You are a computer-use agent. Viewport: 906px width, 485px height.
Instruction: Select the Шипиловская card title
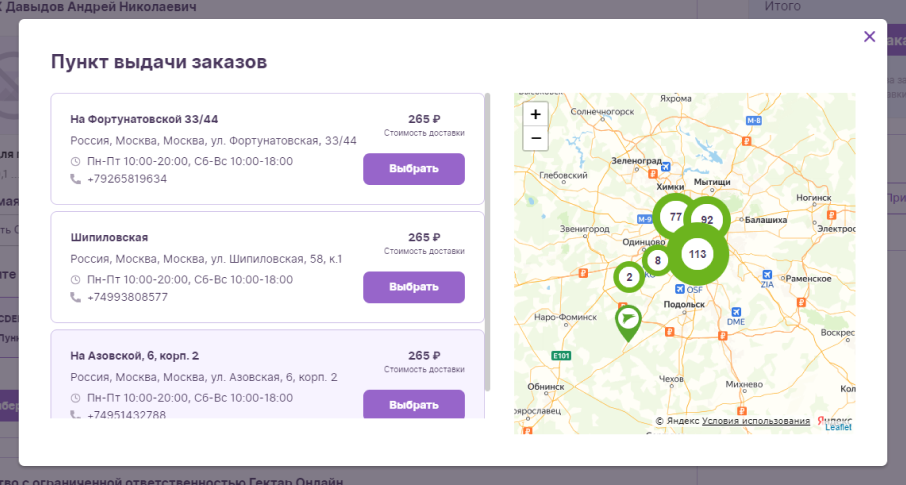click(x=110, y=237)
